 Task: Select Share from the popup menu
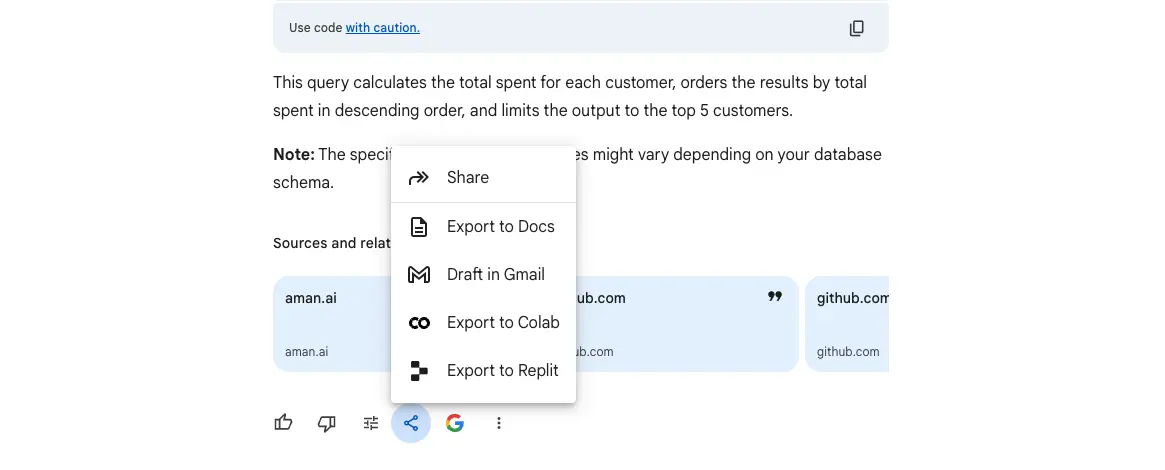(x=468, y=178)
